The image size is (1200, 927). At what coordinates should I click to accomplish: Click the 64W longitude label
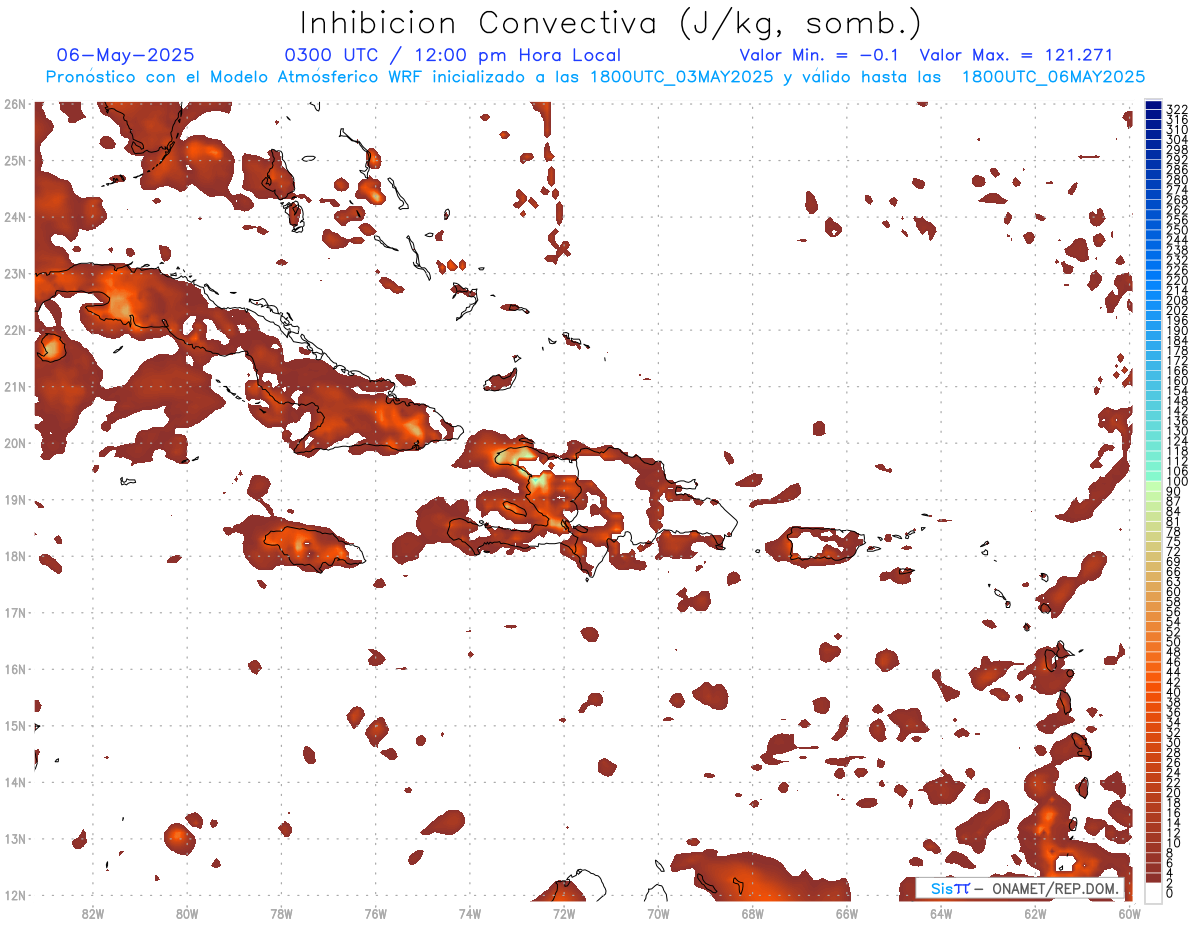[x=941, y=913]
